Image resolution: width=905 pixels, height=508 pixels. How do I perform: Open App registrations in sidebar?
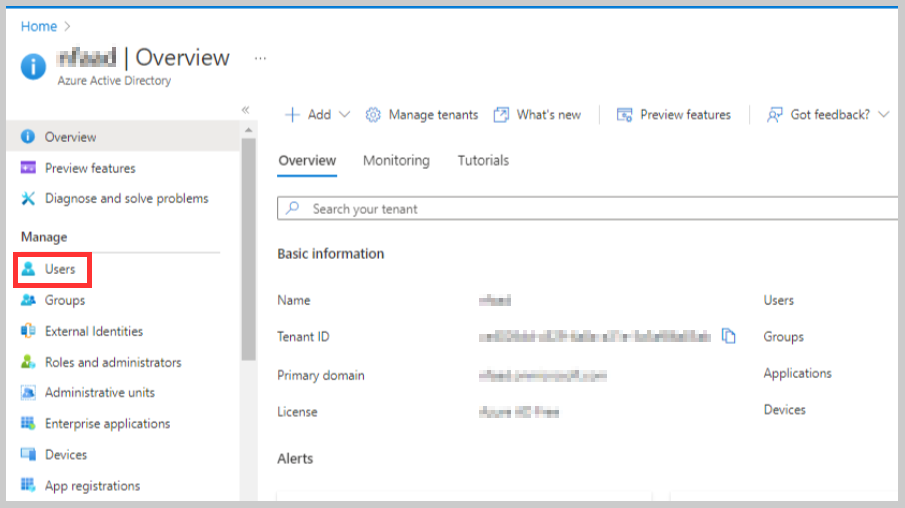point(92,486)
